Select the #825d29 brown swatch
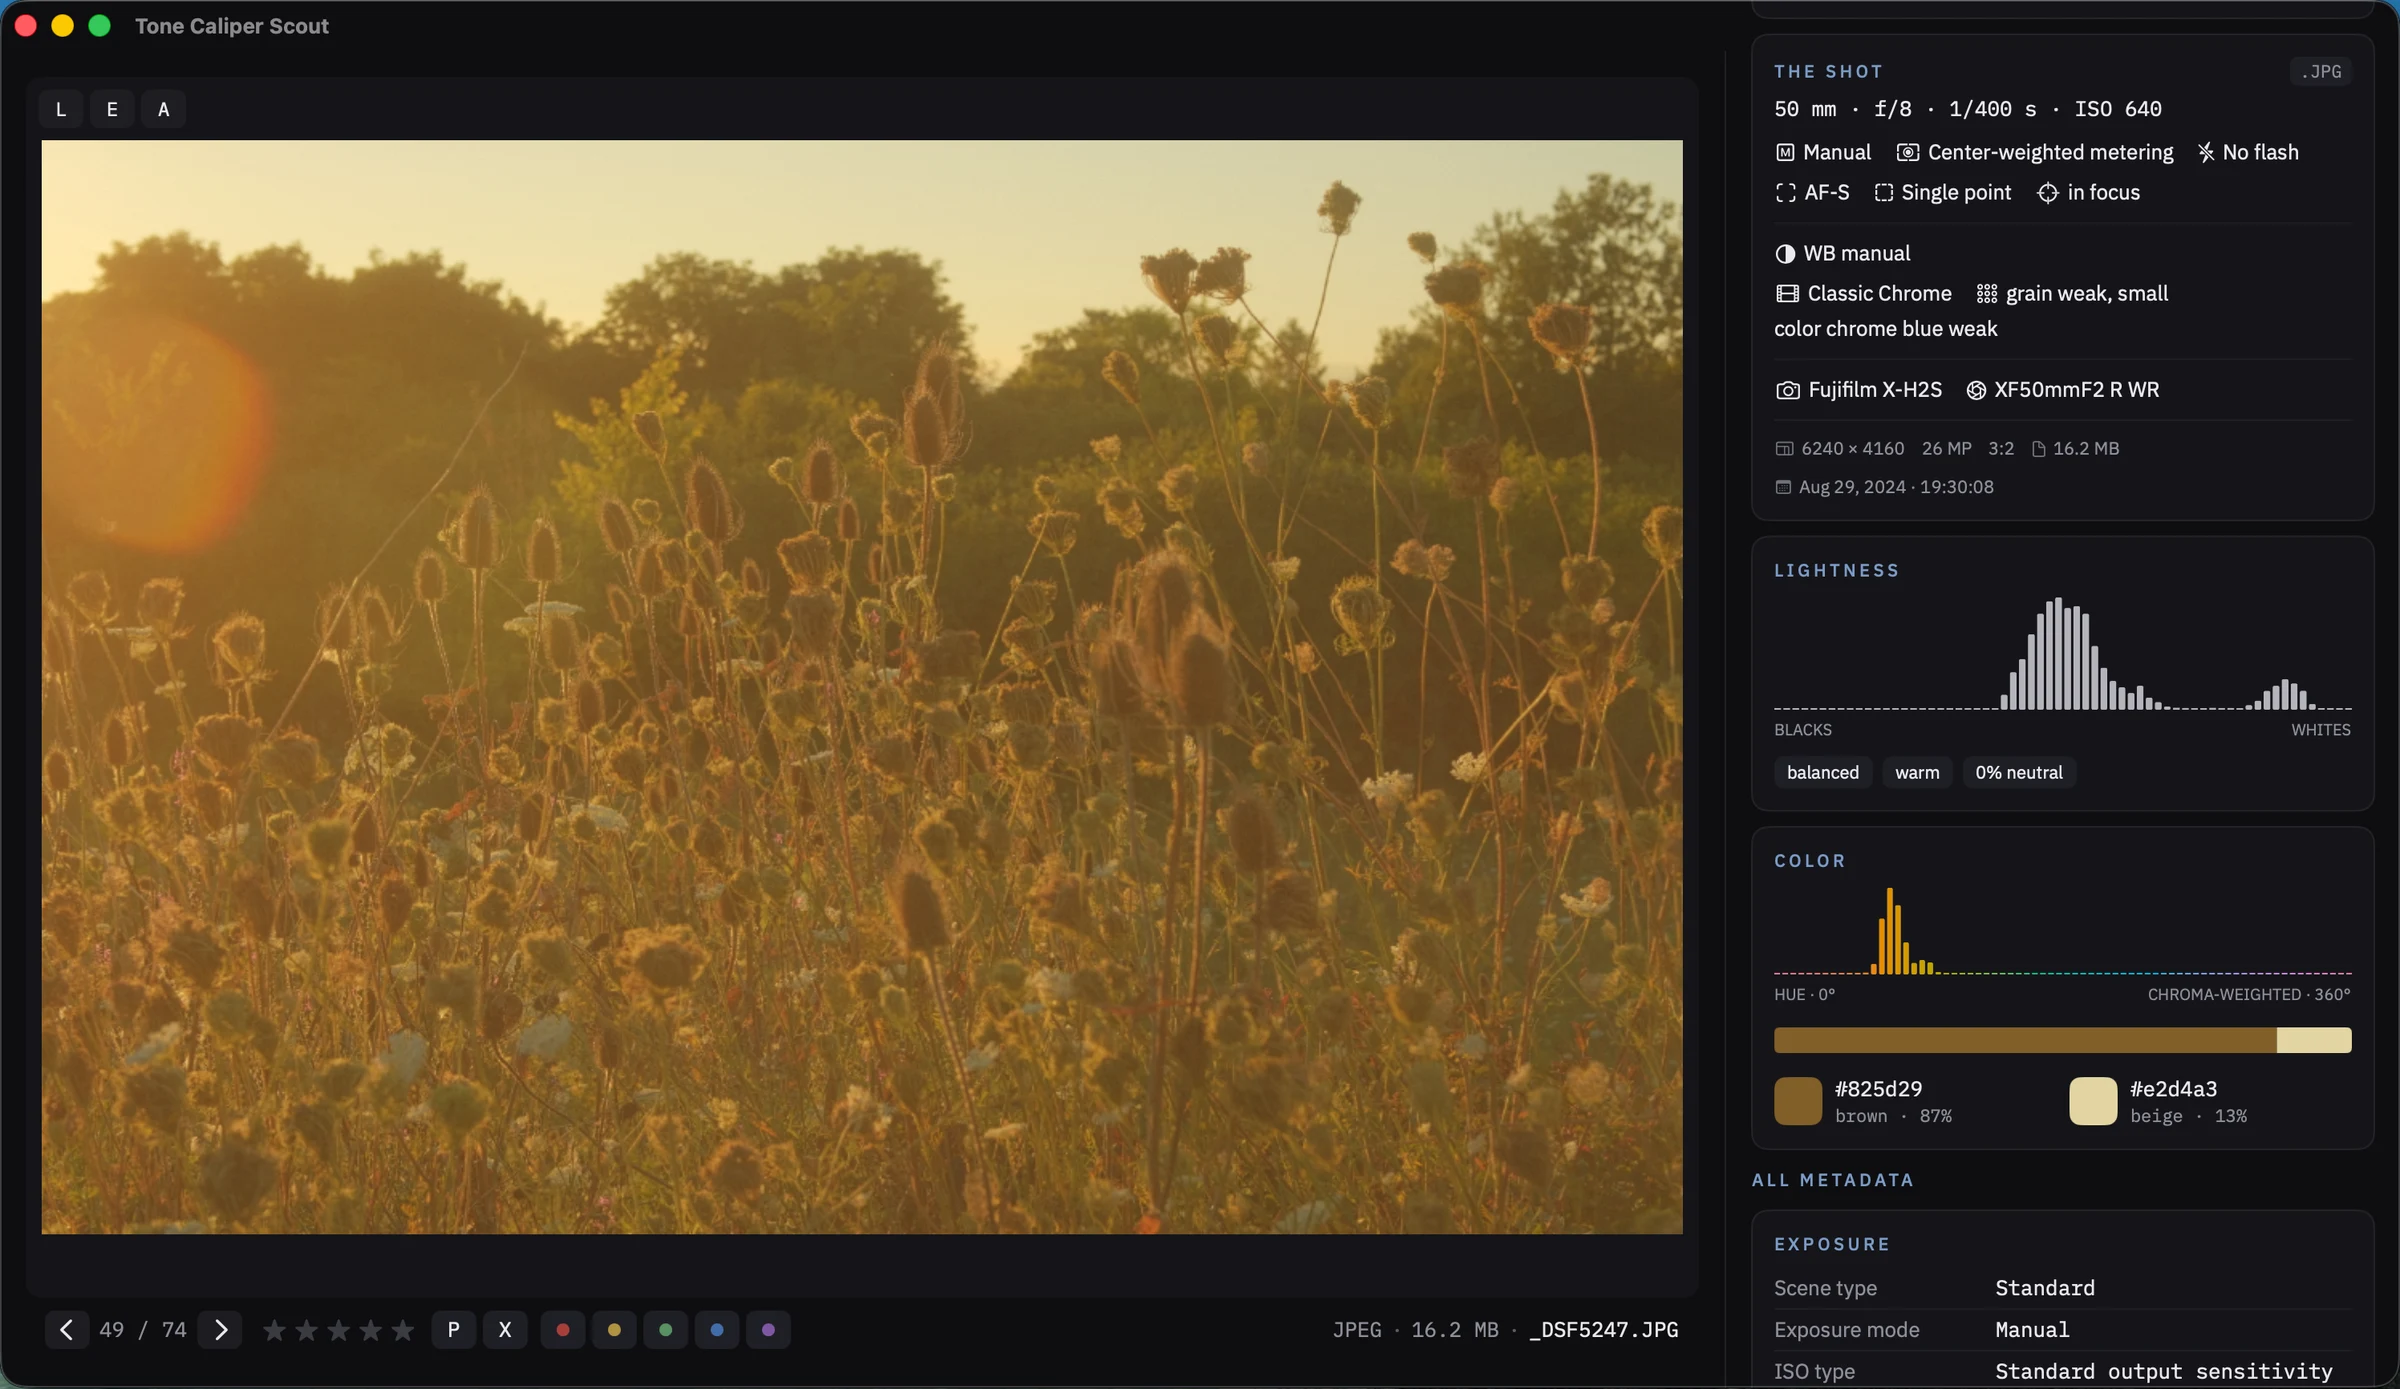 1798,1101
